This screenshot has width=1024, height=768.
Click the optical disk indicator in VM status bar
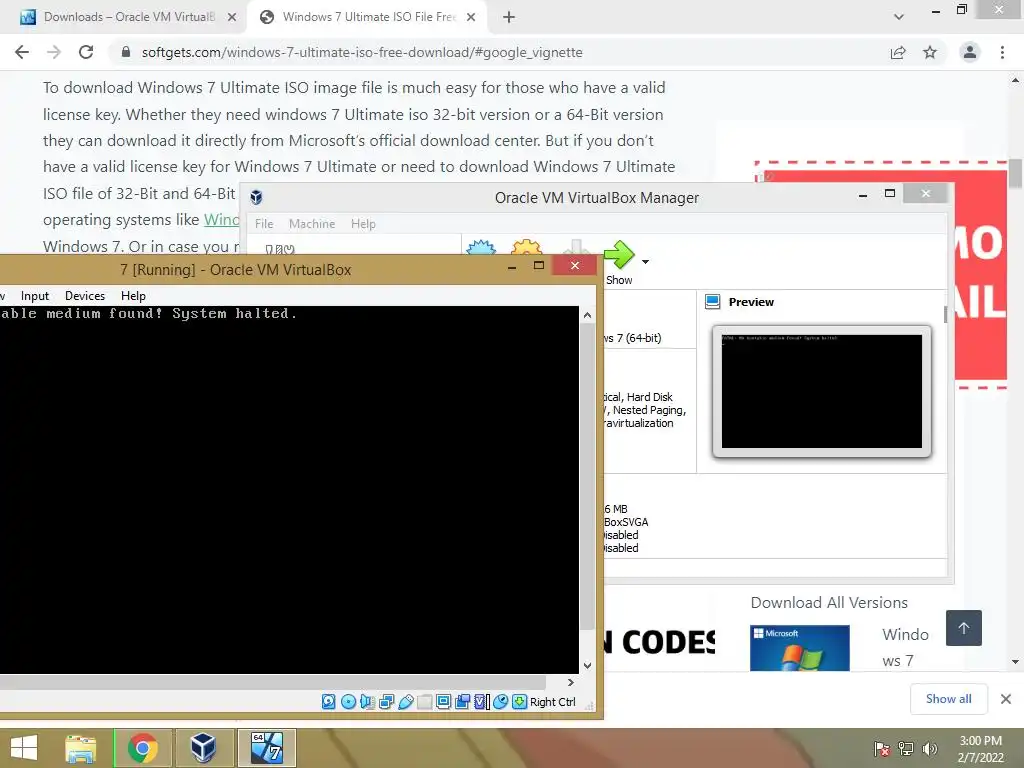click(x=348, y=701)
